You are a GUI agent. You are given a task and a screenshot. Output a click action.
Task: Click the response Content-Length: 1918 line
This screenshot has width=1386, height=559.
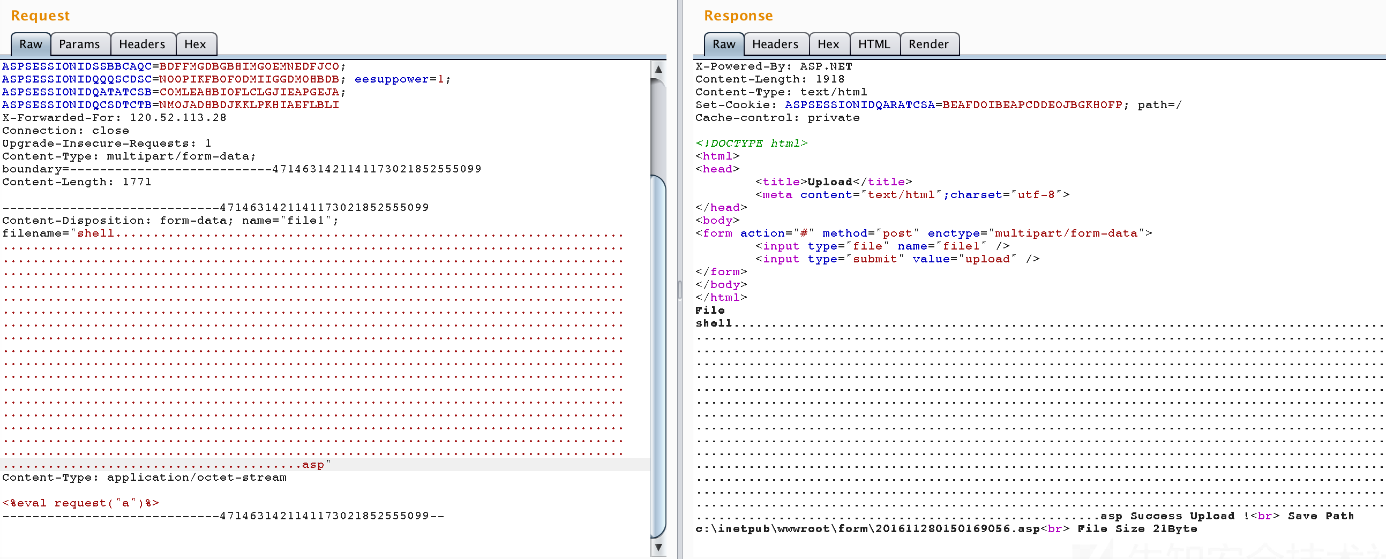[x=770, y=79]
